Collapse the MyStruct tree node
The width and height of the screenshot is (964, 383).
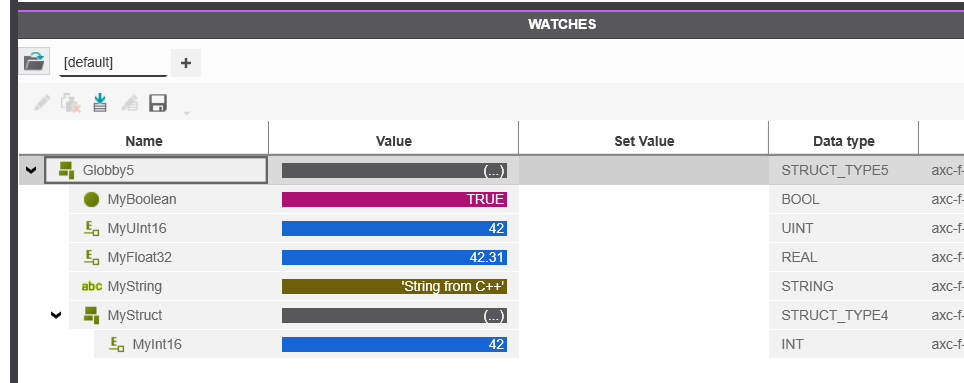click(x=56, y=315)
